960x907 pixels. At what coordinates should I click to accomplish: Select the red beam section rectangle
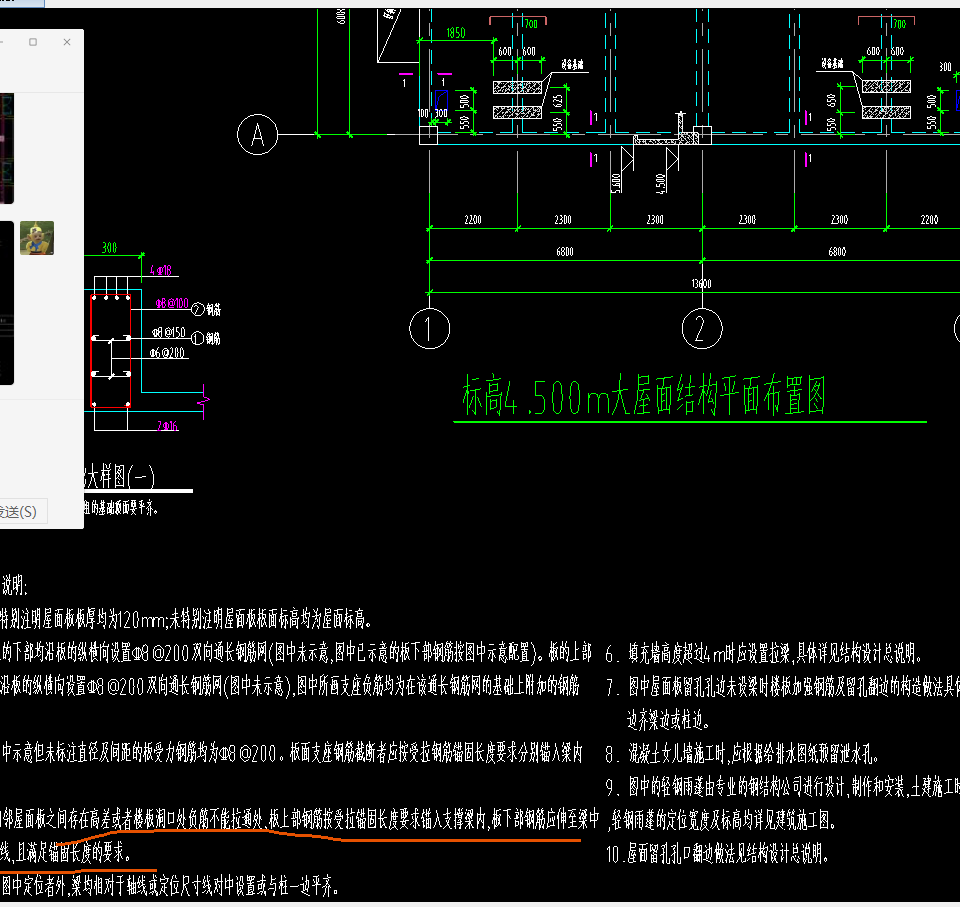tap(111, 351)
